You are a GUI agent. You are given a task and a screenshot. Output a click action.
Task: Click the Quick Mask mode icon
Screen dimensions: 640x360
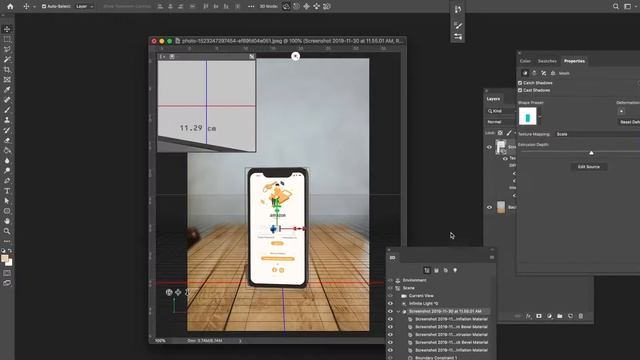[x=7, y=273]
